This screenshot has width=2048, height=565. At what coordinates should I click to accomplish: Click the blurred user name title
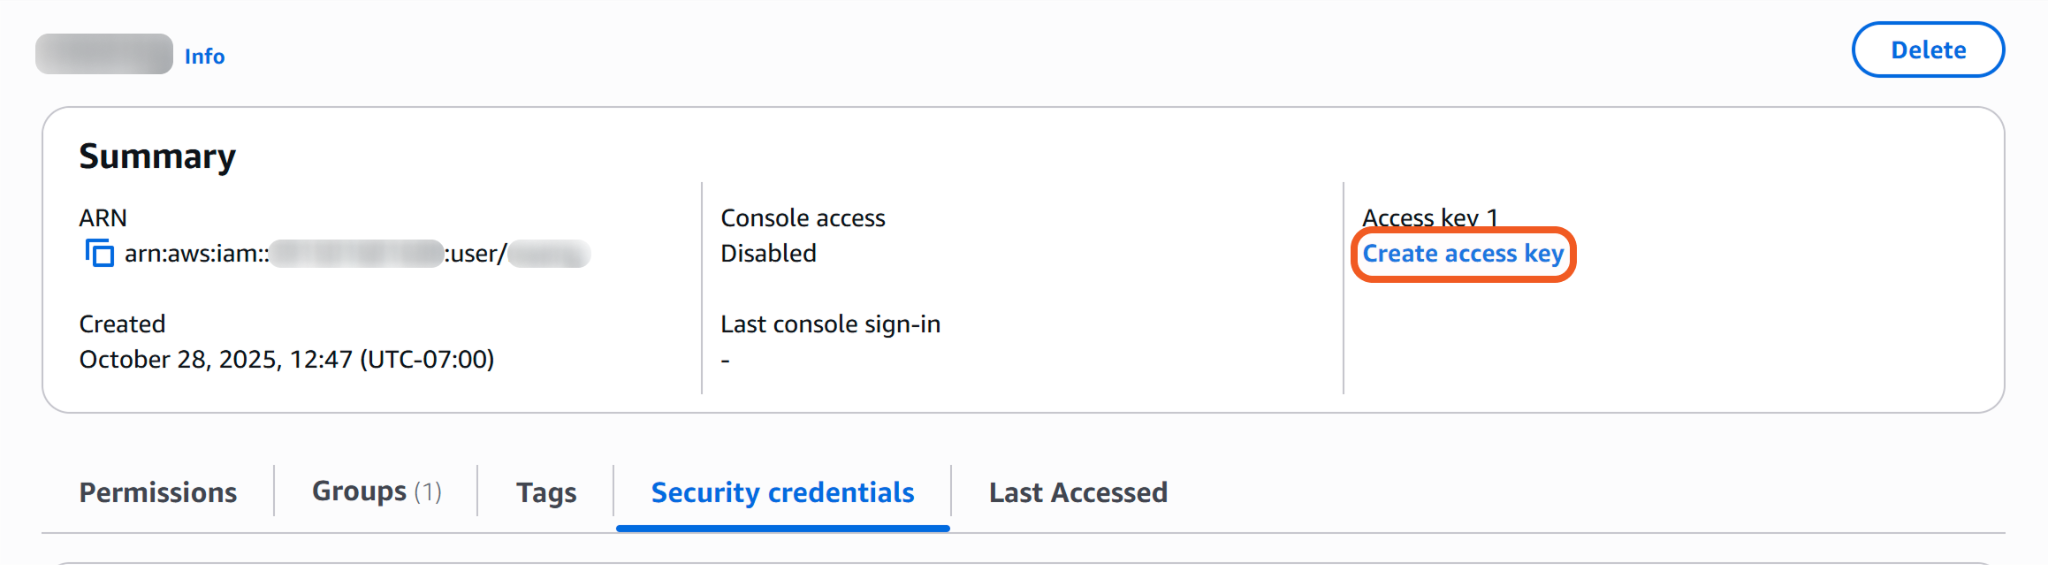[104, 54]
